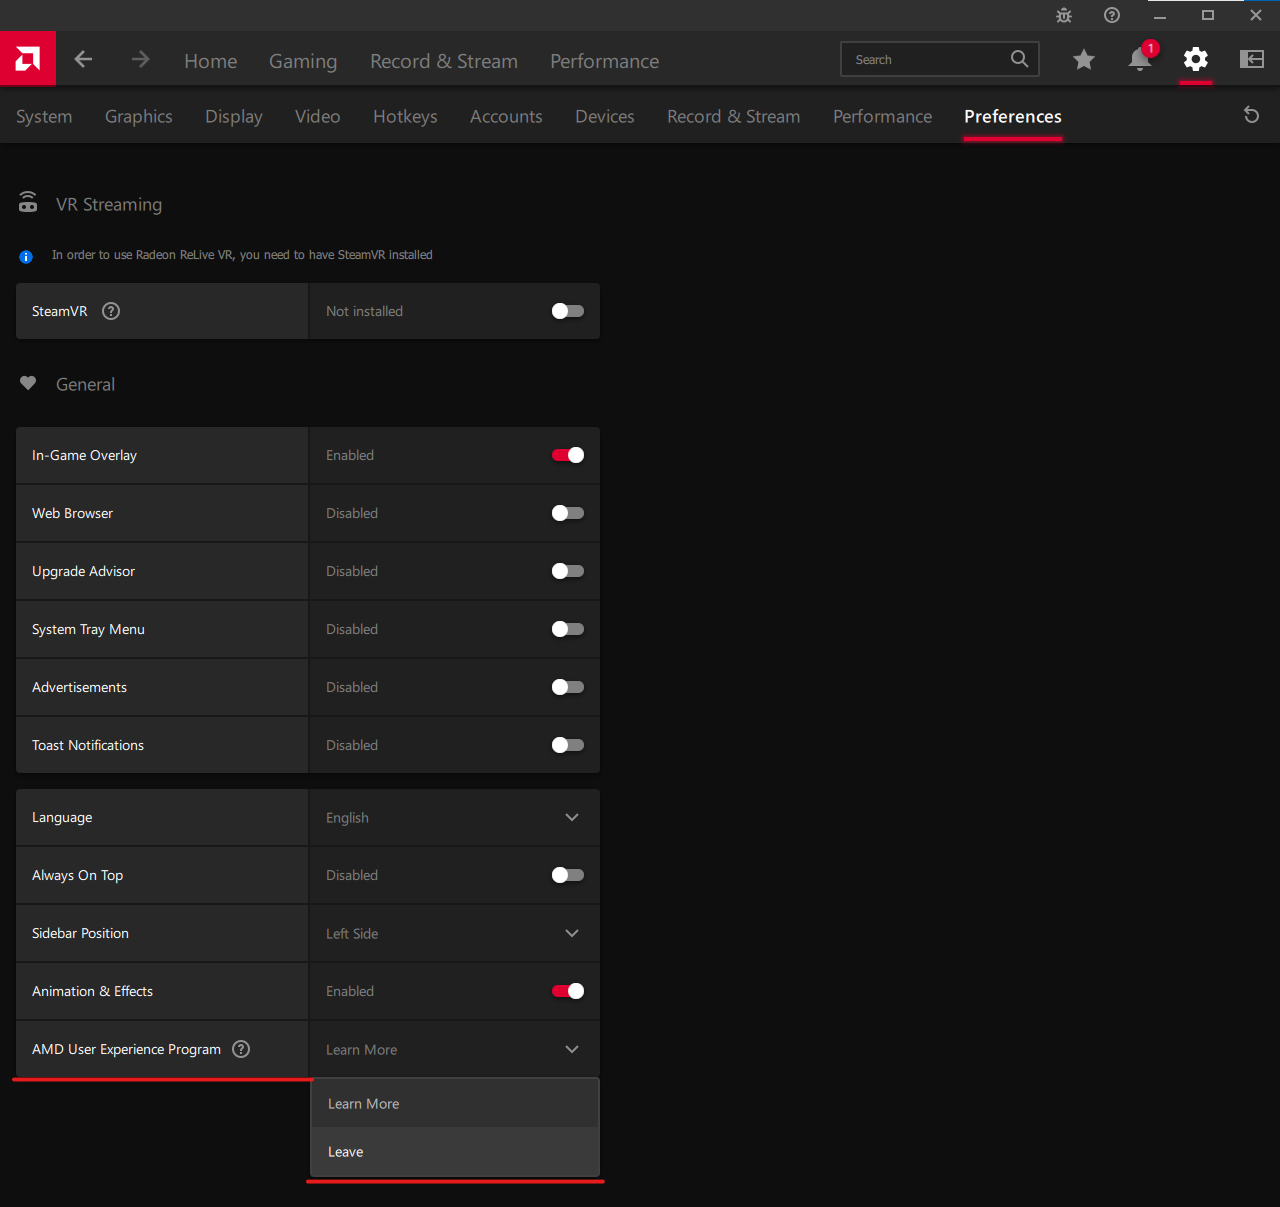This screenshot has width=1280, height=1207.
Task: Open the bug report icon
Action: [x=1064, y=15]
